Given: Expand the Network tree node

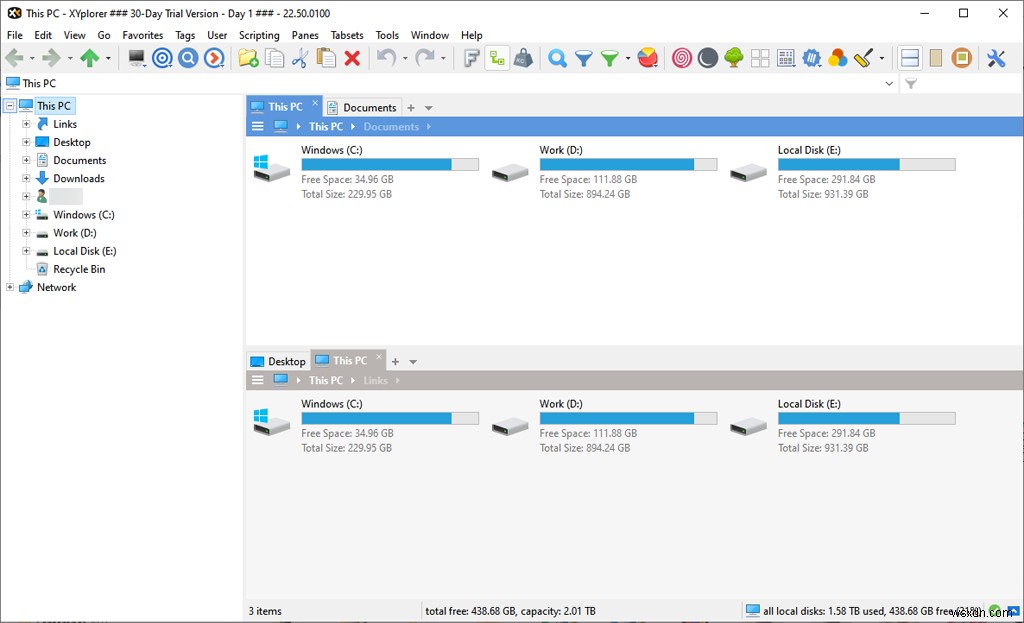Looking at the screenshot, I should [9, 287].
